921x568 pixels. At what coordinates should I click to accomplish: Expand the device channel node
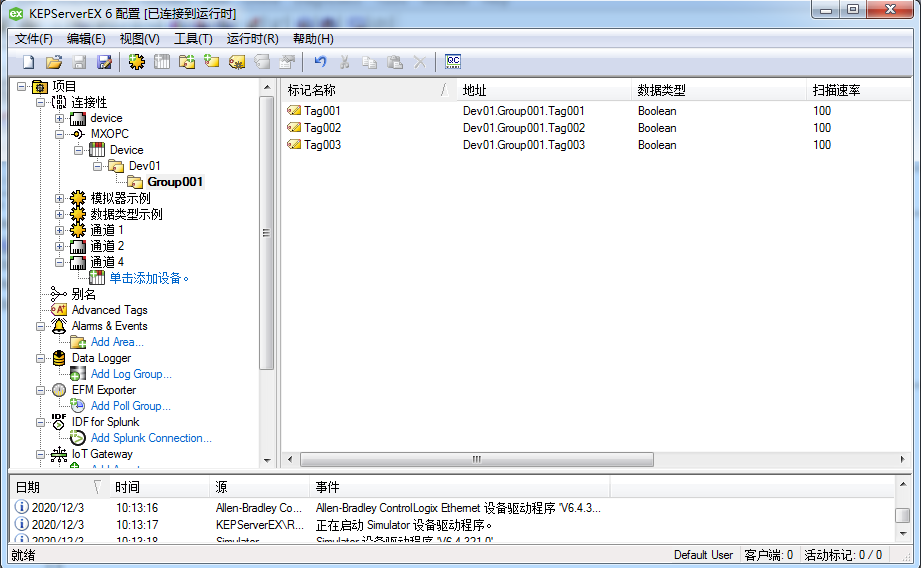[60, 118]
